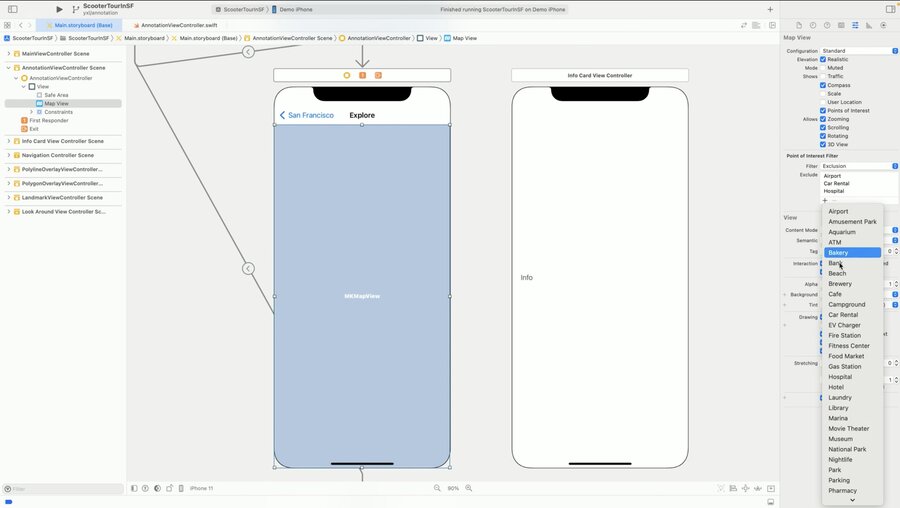Choose Bakery from the popup list

click(852, 253)
